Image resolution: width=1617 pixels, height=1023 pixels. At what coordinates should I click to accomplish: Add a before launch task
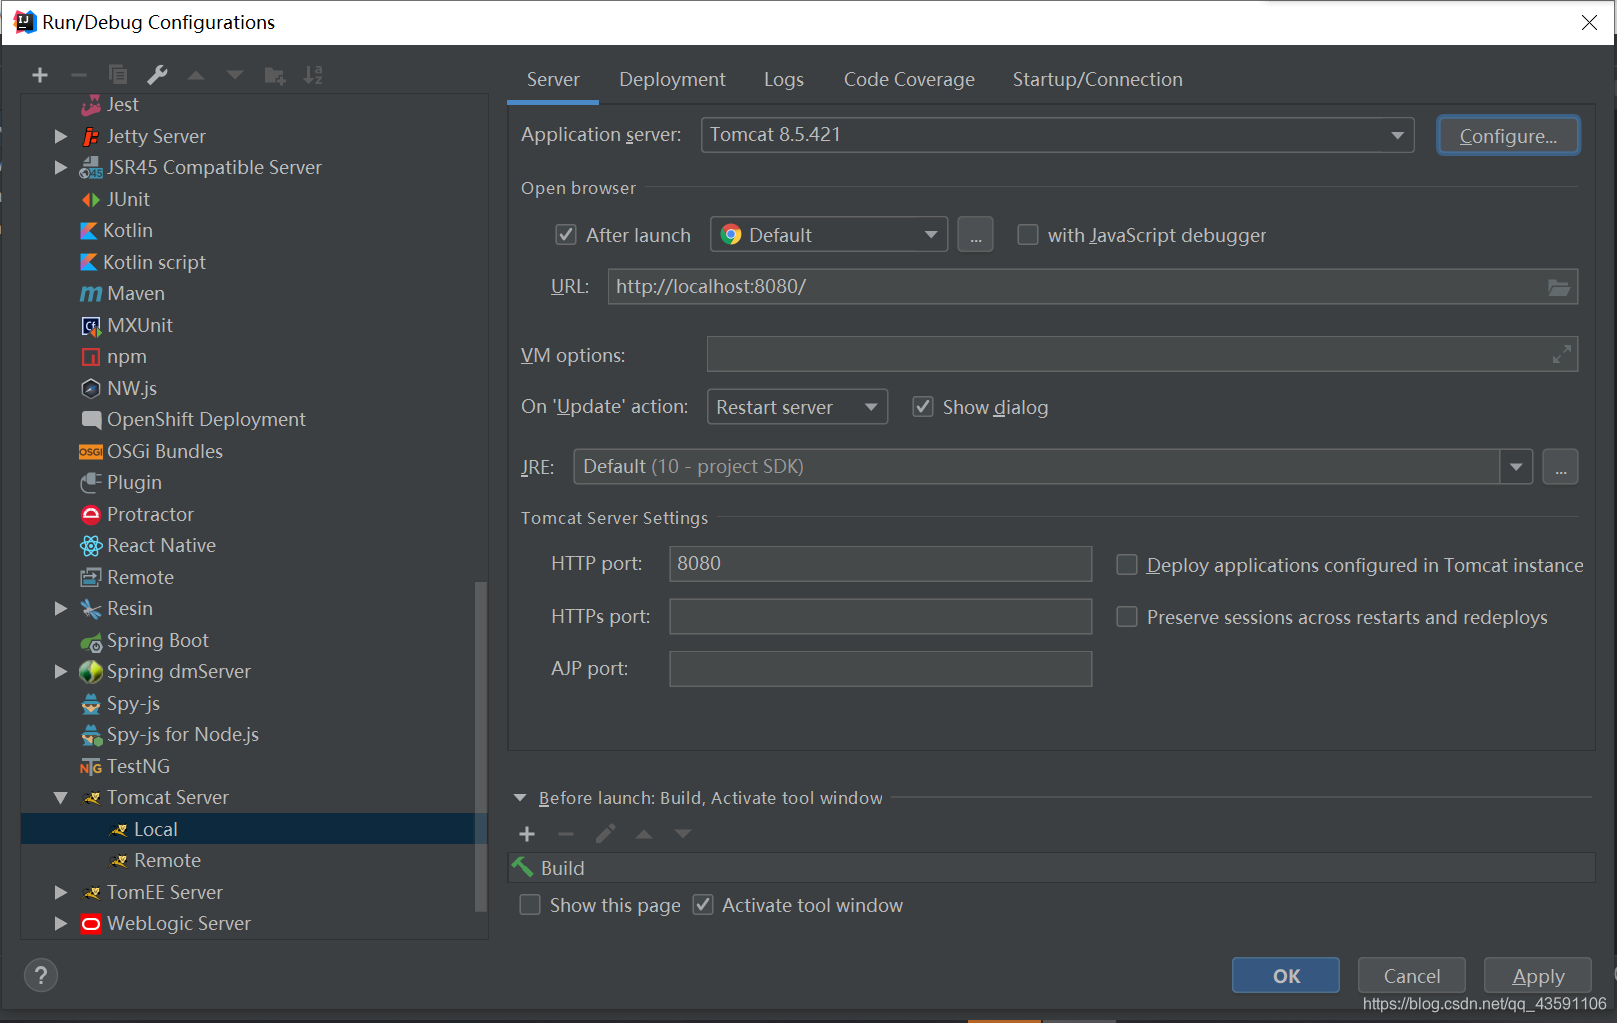(528, 834)
